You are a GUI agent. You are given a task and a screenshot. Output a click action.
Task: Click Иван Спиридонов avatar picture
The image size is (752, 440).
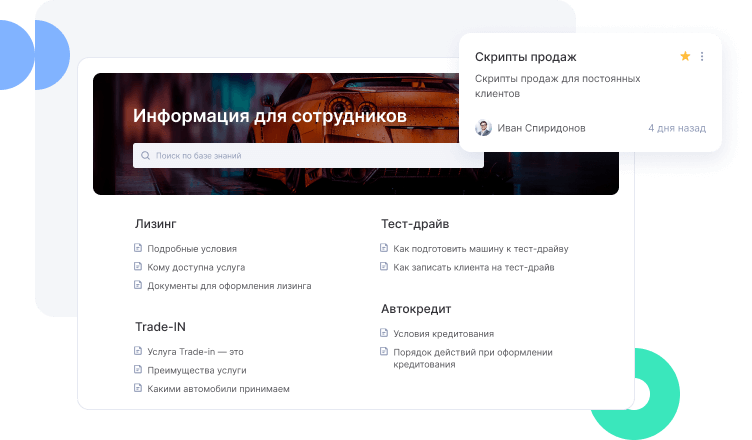[483, 128]
